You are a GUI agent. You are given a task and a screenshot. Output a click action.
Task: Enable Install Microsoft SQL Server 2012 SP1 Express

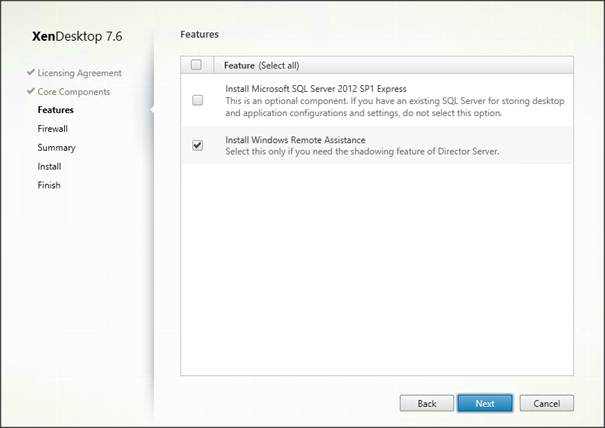198,100
